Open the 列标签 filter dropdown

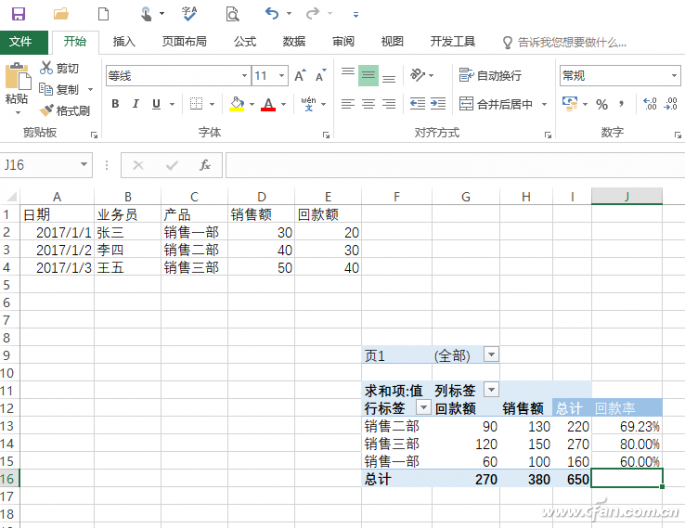point(491,390)
